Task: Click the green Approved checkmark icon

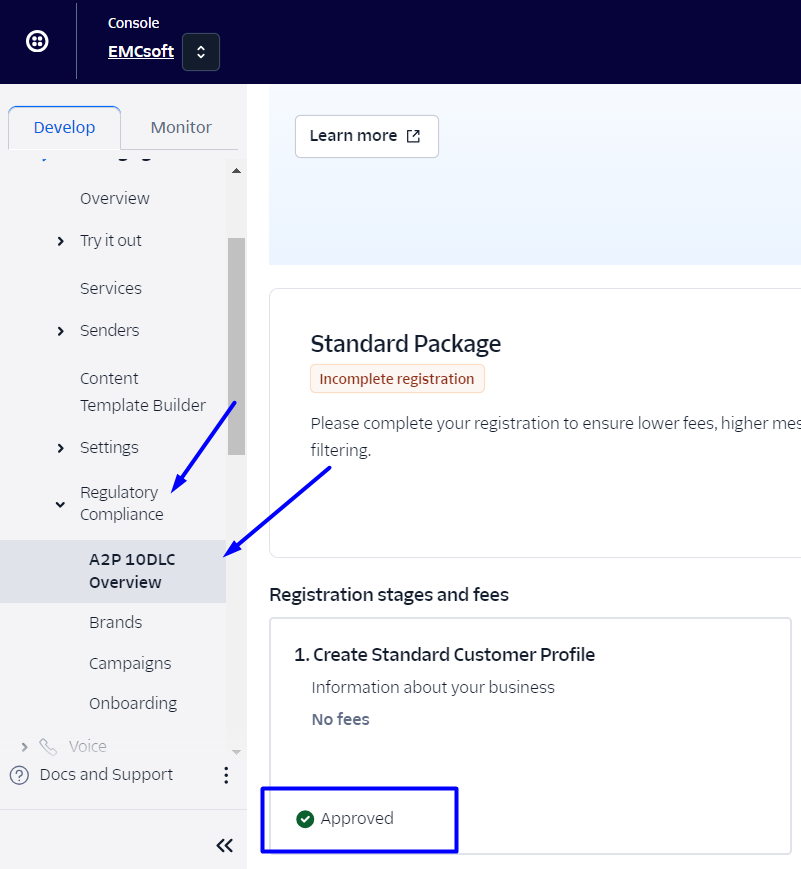Action: (x=305, y=819)
